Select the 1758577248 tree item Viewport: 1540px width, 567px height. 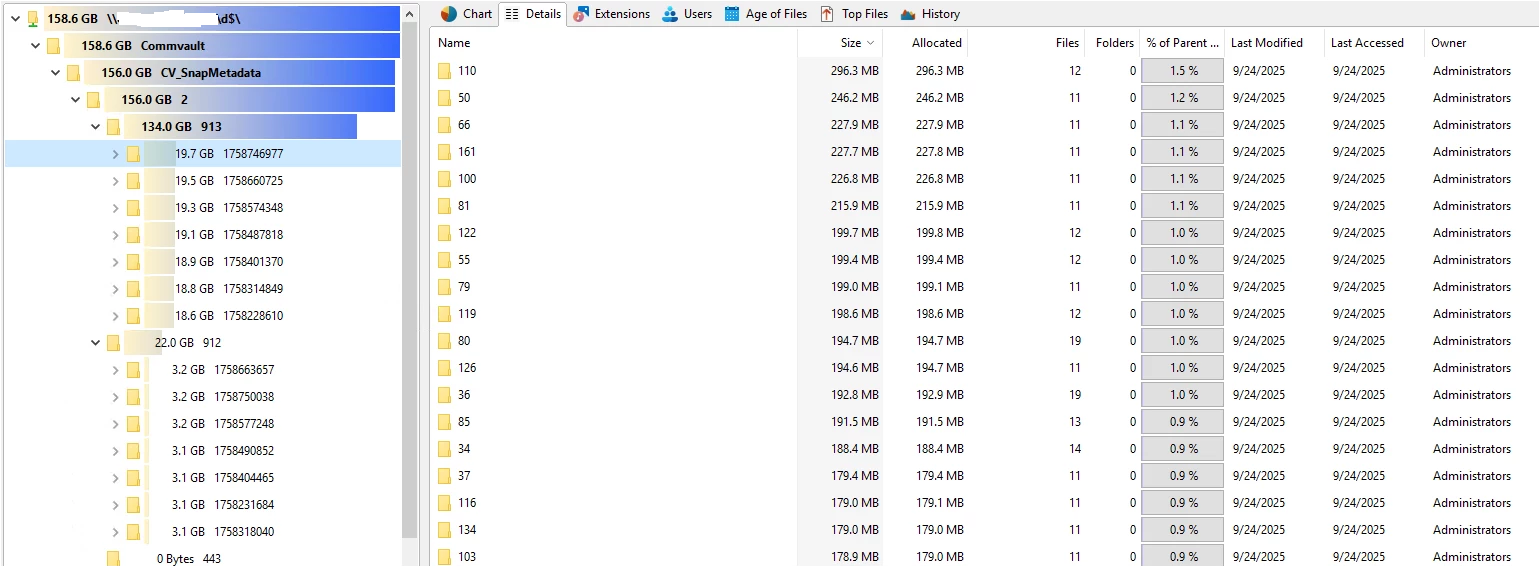(244, 424)
